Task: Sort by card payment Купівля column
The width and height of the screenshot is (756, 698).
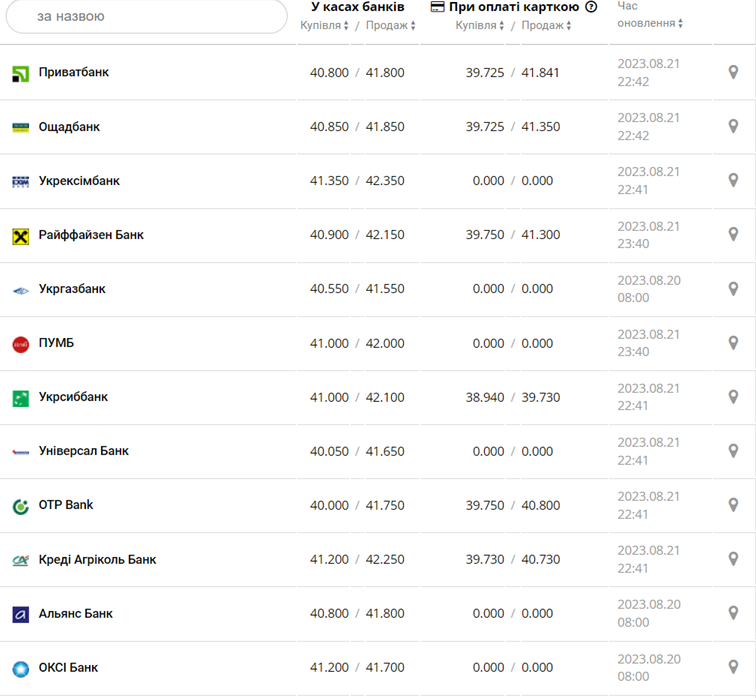Action: tap(481, 26)
